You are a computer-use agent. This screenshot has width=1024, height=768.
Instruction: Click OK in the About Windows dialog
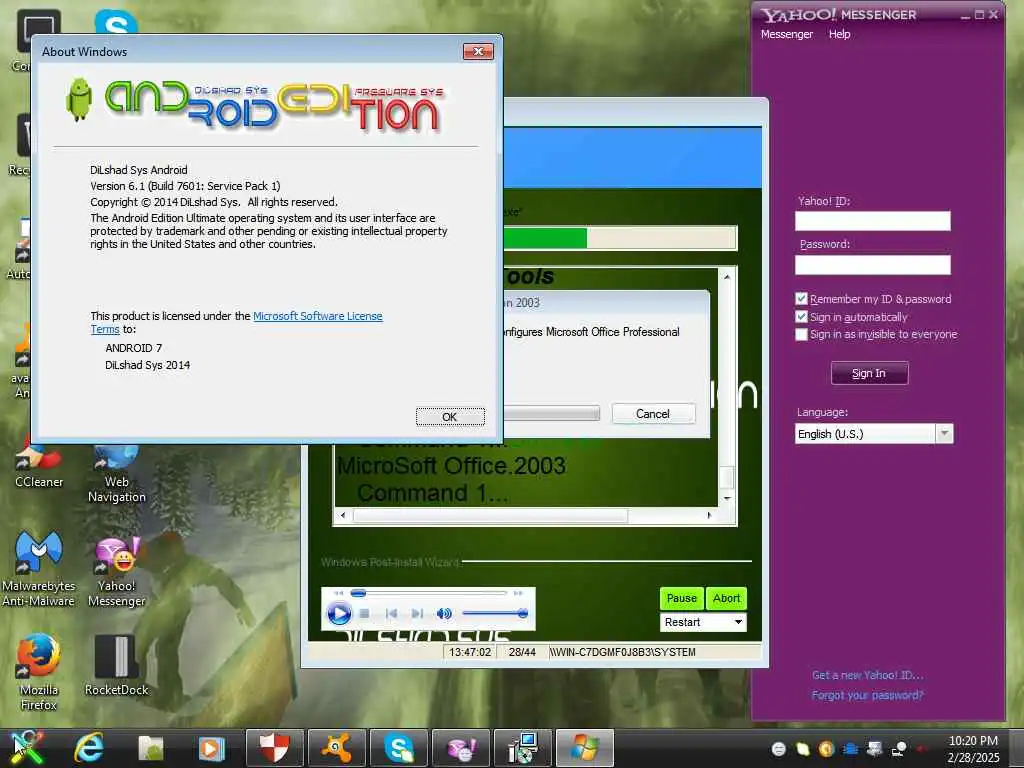point(450,417)
